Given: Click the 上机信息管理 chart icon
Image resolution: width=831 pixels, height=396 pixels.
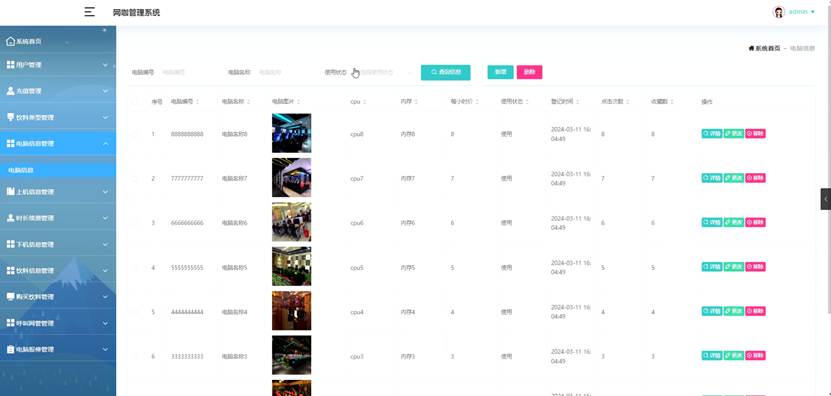Looking at the screenshot, I should (x=10, y=191).
